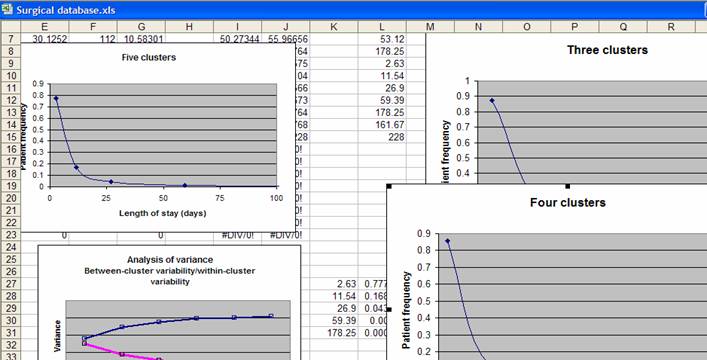Click Variance axis label

pyautogui.click(x=57, y=336)
